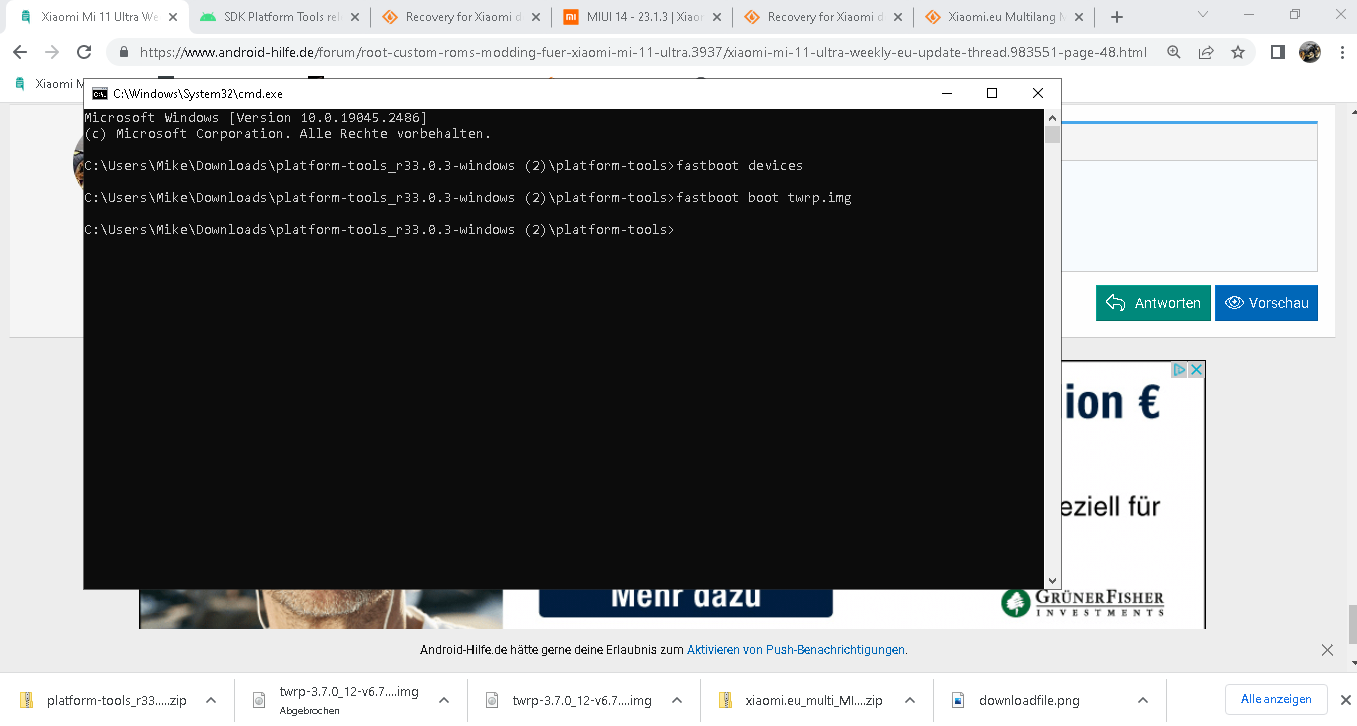Bookmark this page with the star icon
The width and height of the screenshot is (1357, 726).
[1238, 52]
